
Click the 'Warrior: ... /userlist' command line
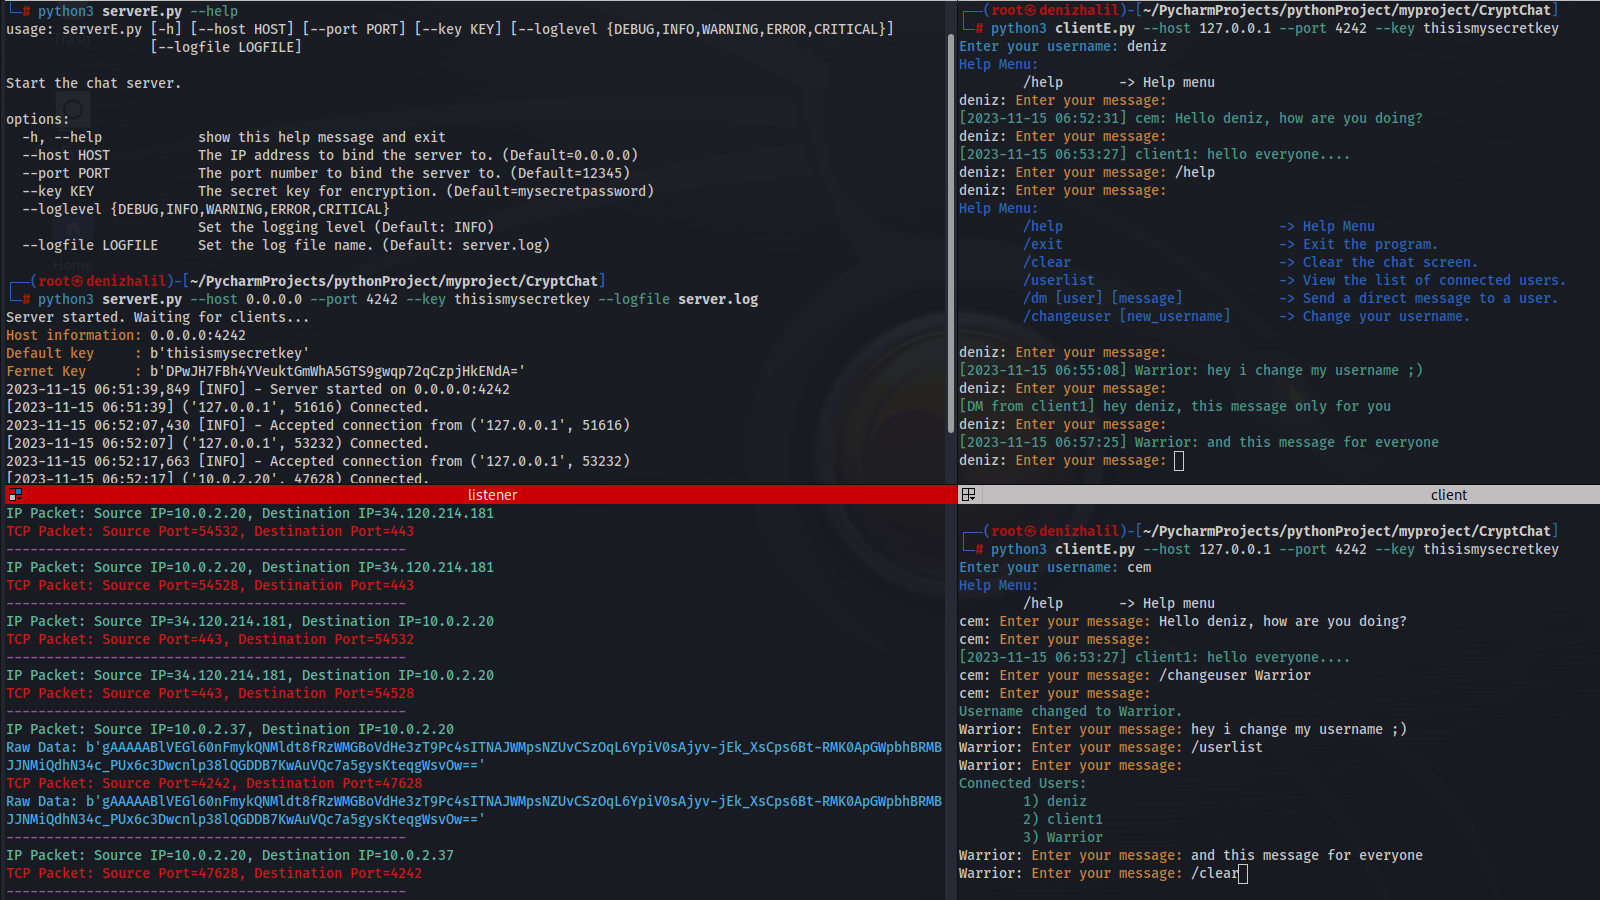point(1111,748)
